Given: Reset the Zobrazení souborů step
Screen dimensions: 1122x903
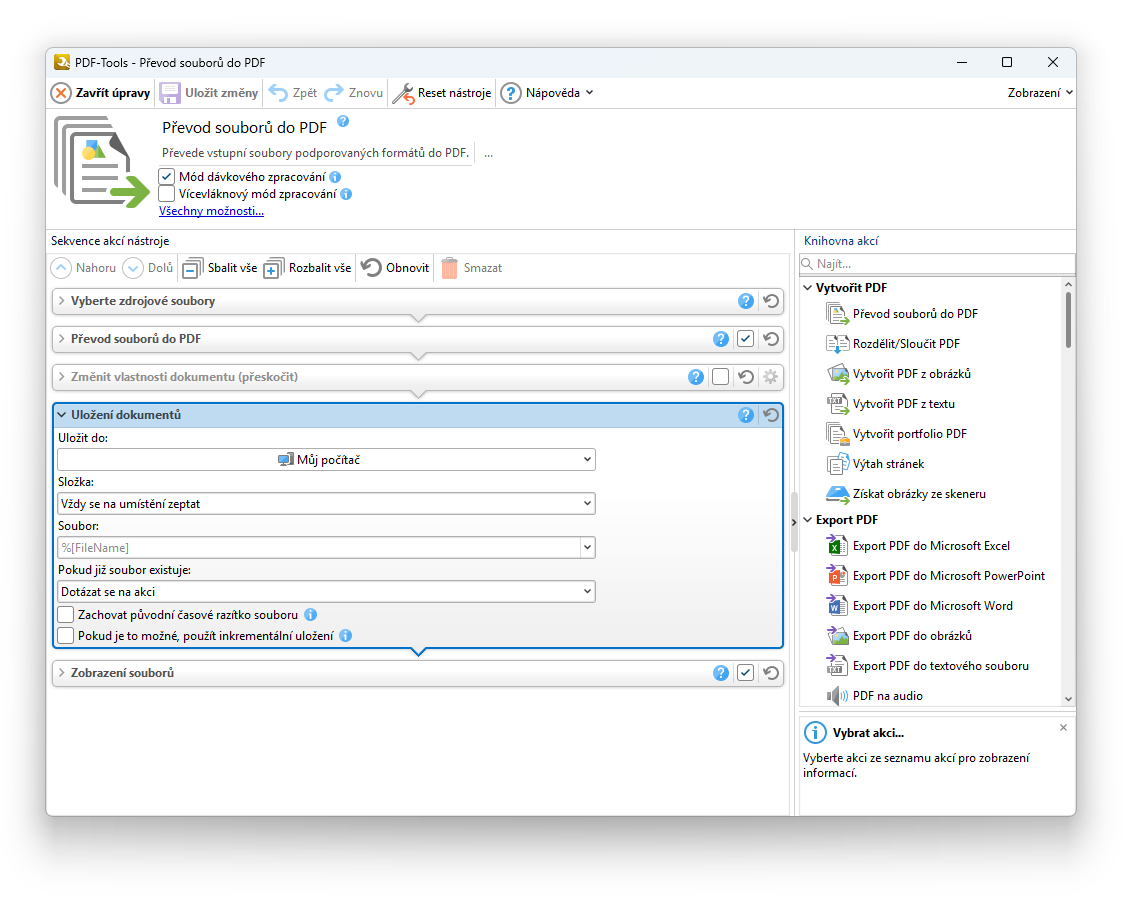Looking at the screenshot, I should click(771, 673).
